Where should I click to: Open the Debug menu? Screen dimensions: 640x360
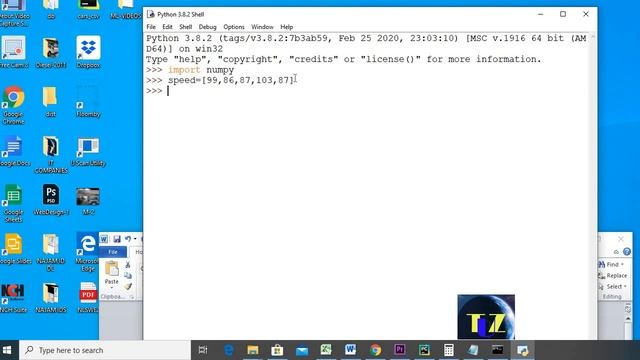coord(207,27)
